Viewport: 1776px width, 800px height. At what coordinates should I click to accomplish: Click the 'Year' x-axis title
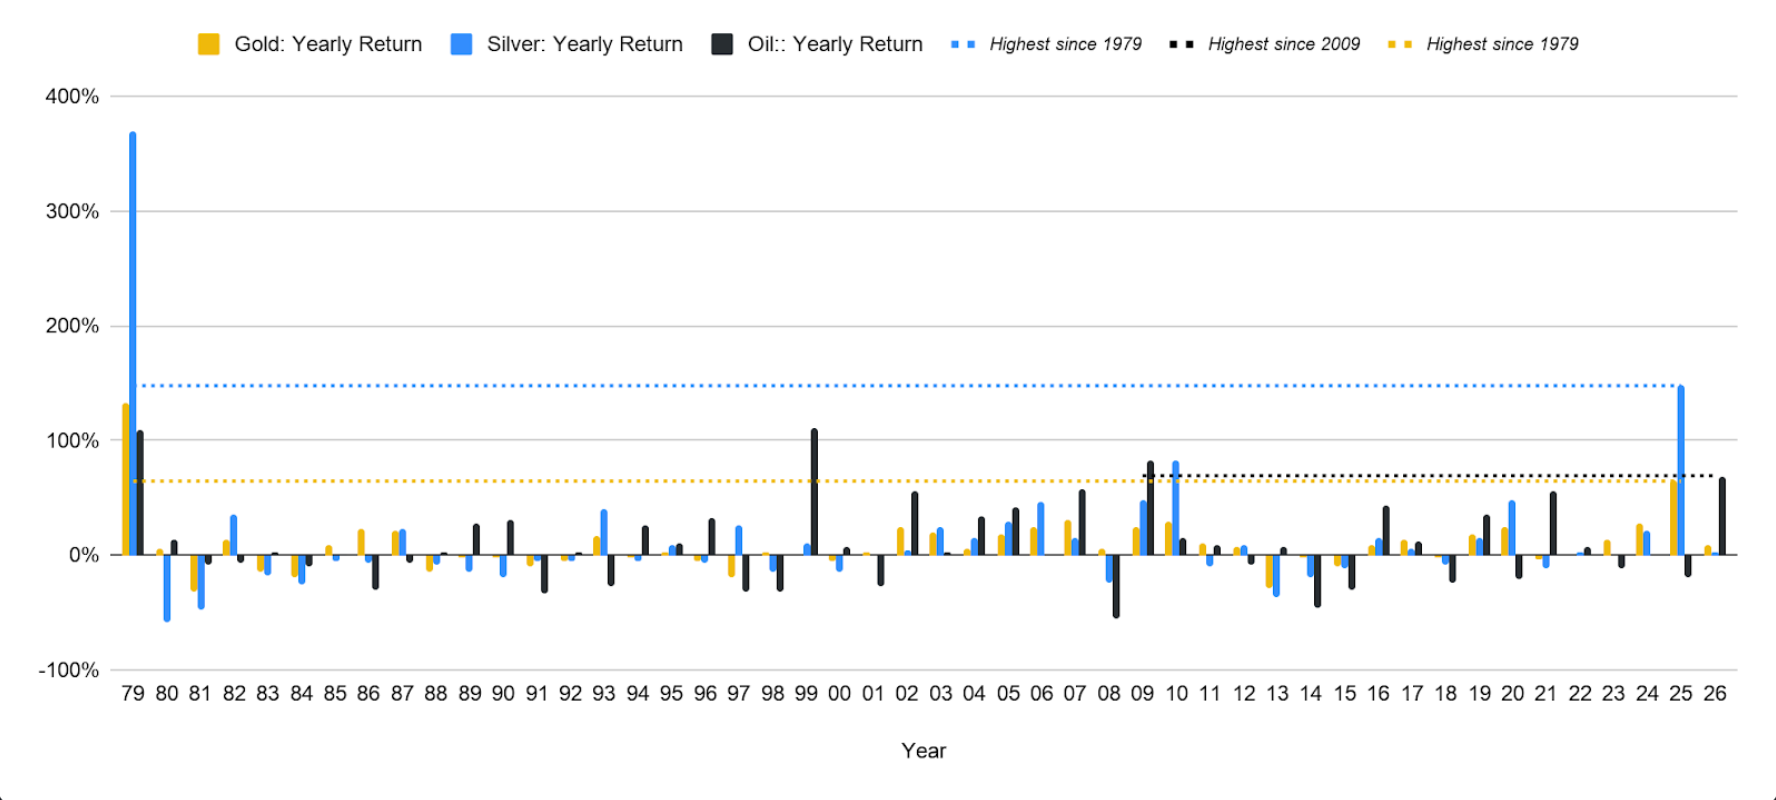click(923, 751)
